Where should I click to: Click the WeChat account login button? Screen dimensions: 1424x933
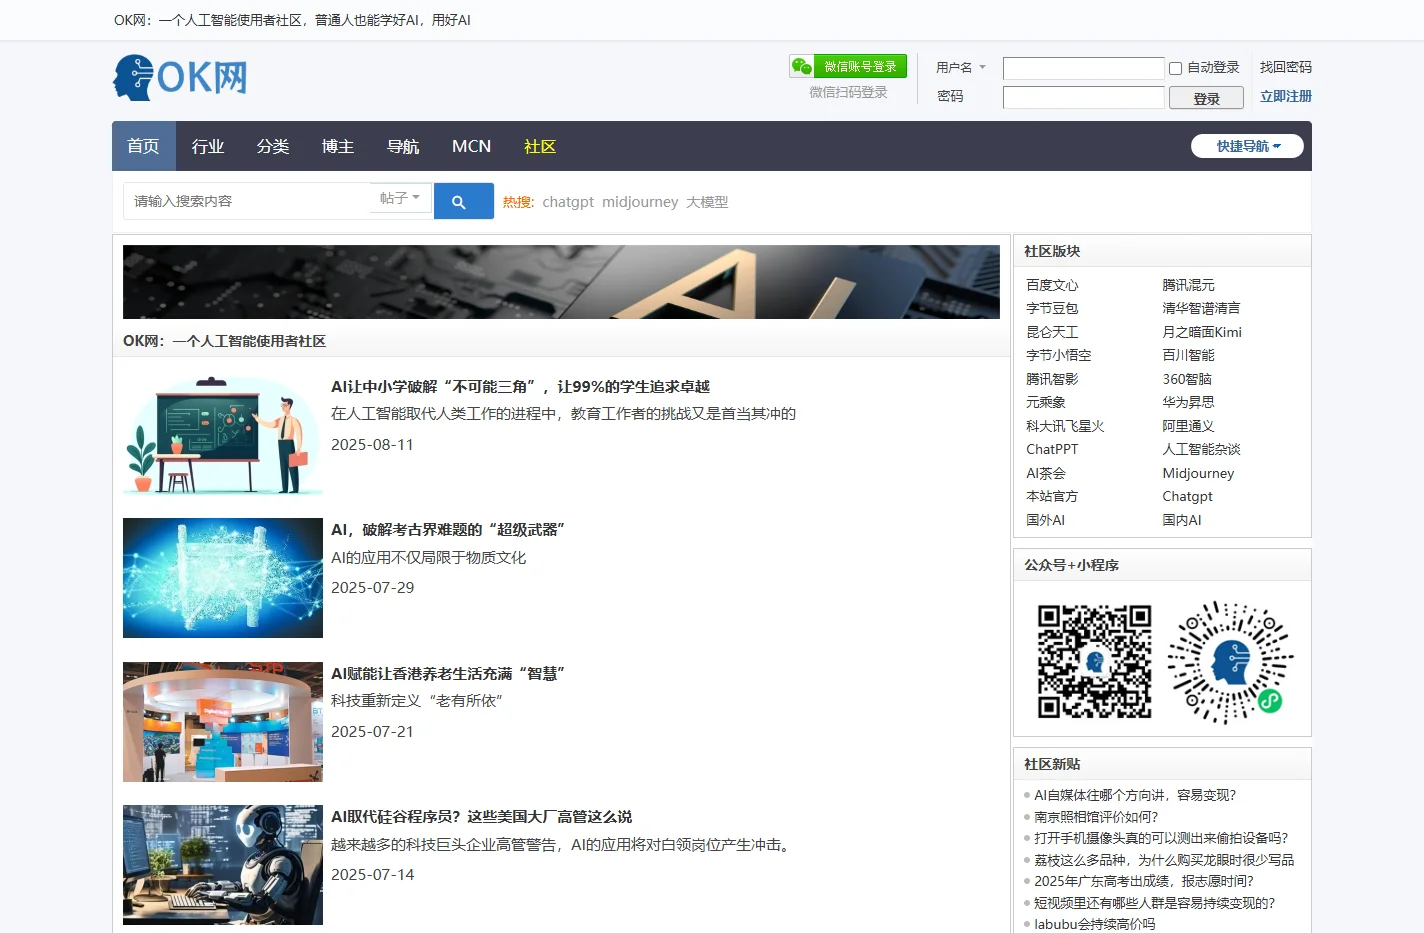848,66
